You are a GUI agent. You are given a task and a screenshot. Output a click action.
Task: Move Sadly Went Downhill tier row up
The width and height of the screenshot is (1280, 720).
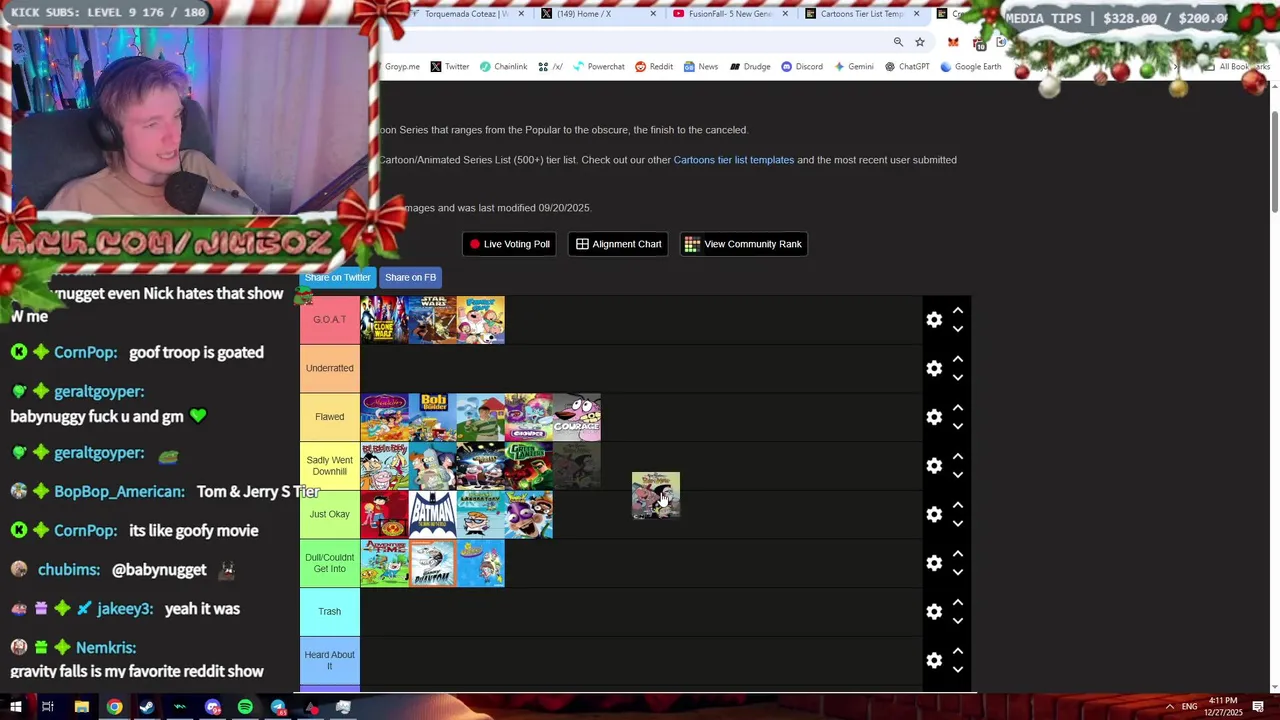pos(957,457)
